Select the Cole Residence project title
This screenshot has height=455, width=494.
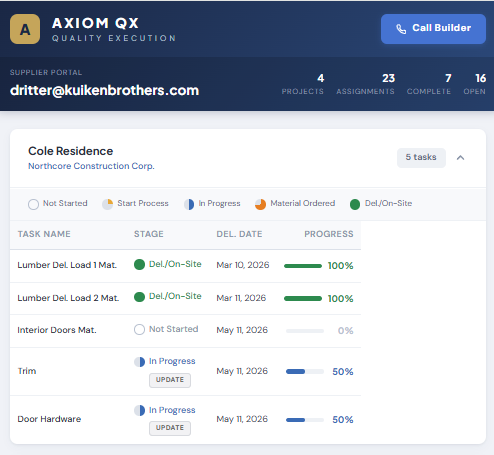[x=71, y=151]
